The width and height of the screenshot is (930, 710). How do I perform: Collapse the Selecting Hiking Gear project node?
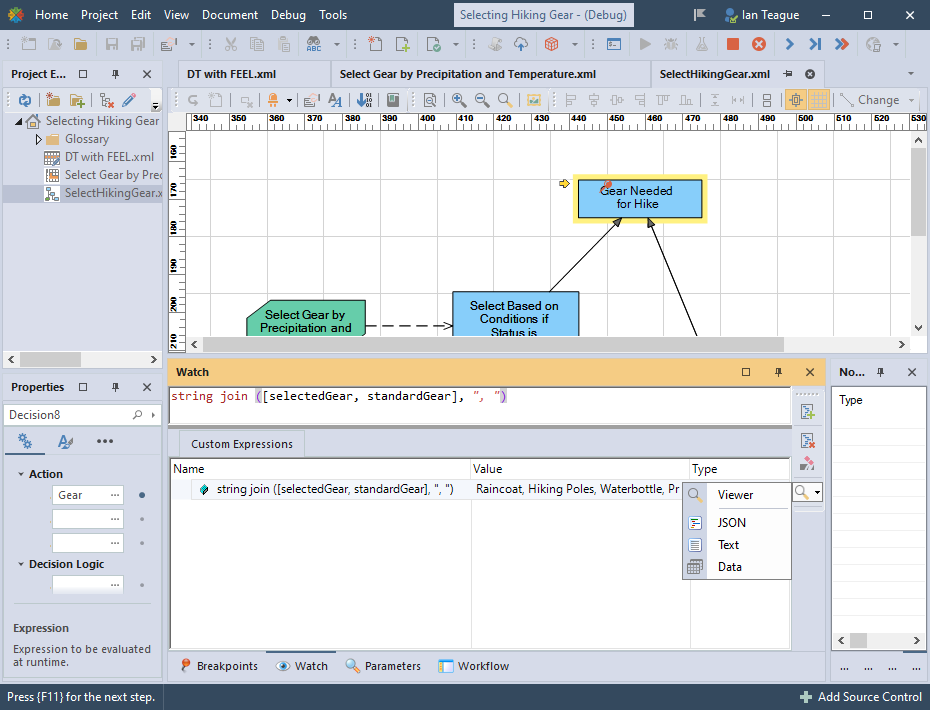[18, 122]
